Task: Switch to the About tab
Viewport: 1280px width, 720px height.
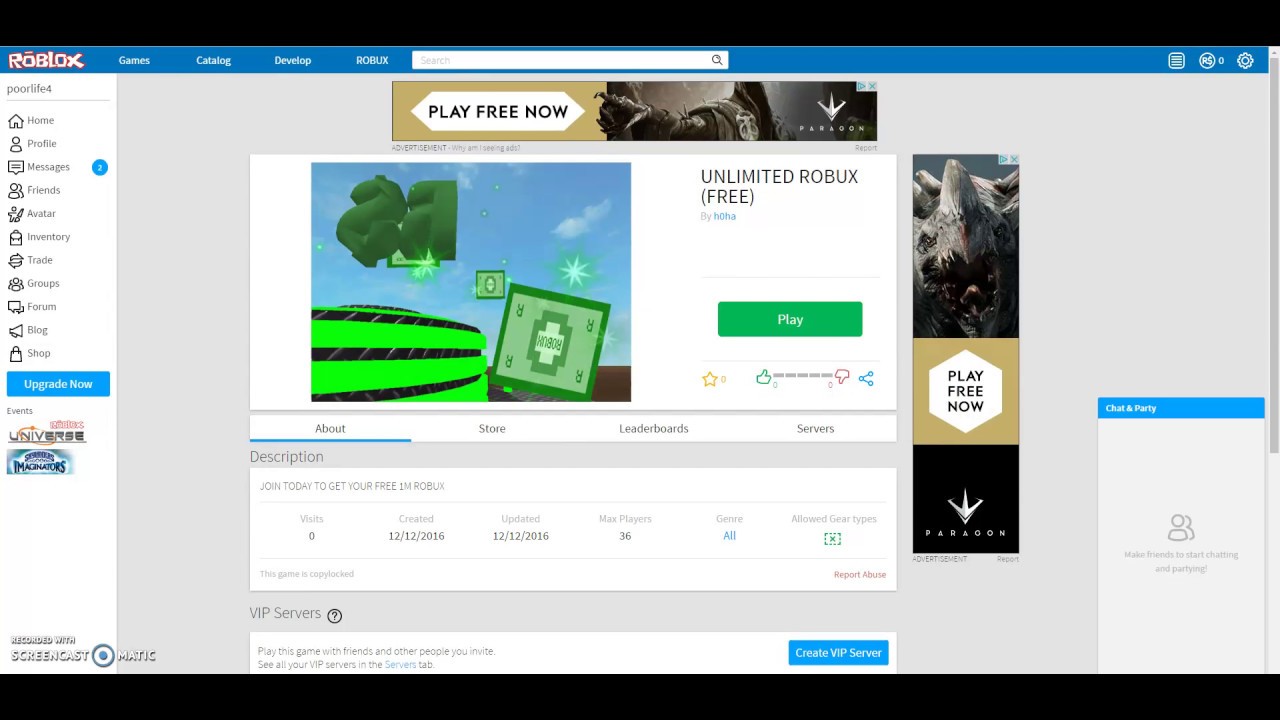Action: coord(330,428)
